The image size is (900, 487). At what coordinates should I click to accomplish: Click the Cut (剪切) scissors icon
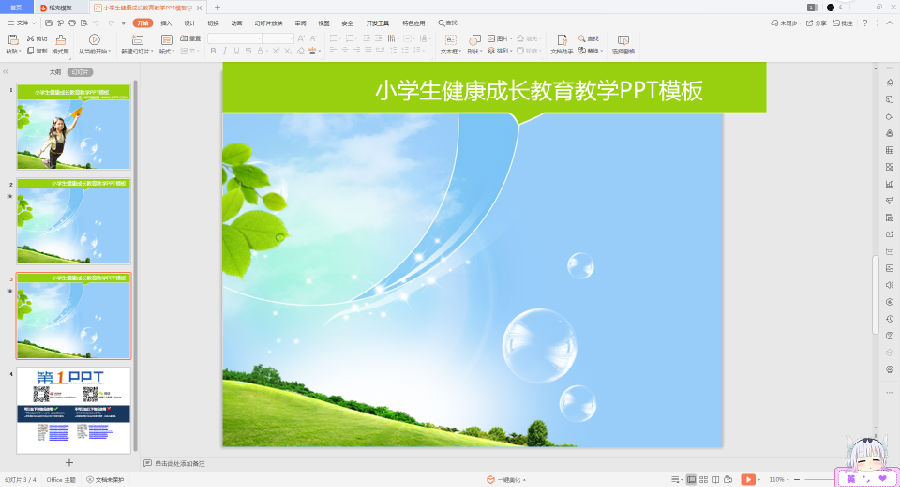pyautogui.click(x=30, y=38)
